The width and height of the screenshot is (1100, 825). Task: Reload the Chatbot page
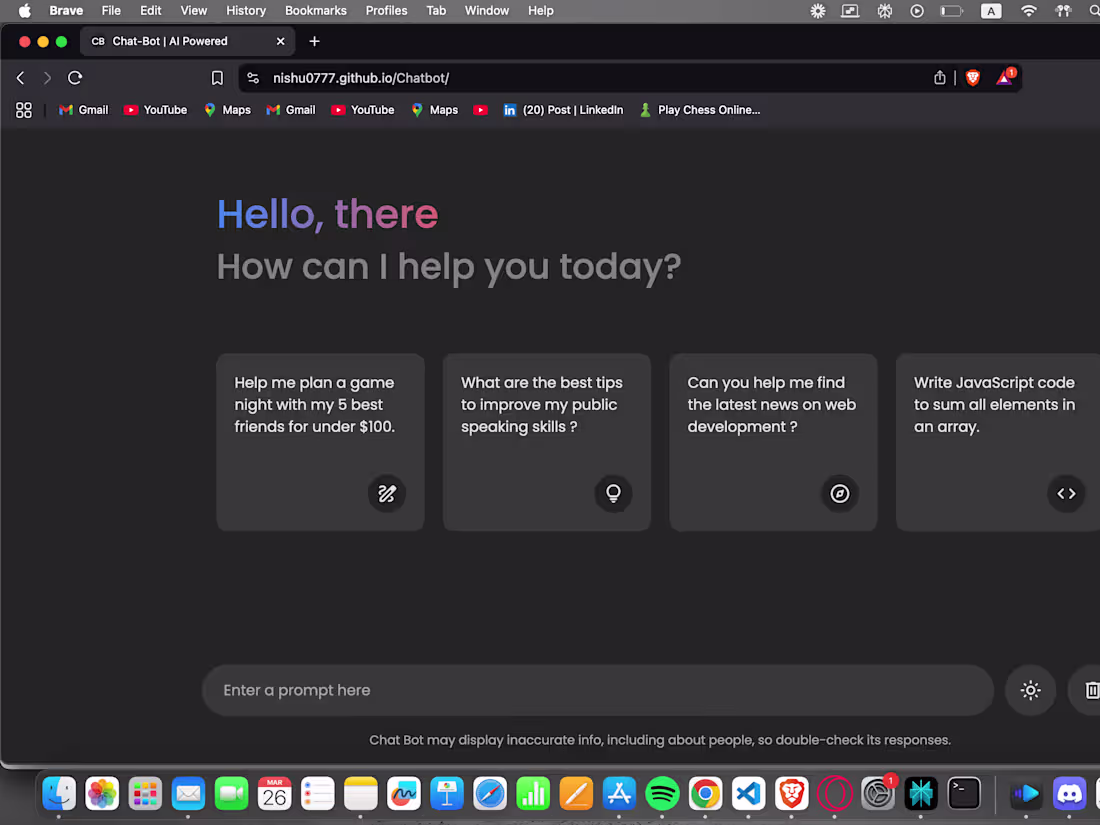[74, 77]
